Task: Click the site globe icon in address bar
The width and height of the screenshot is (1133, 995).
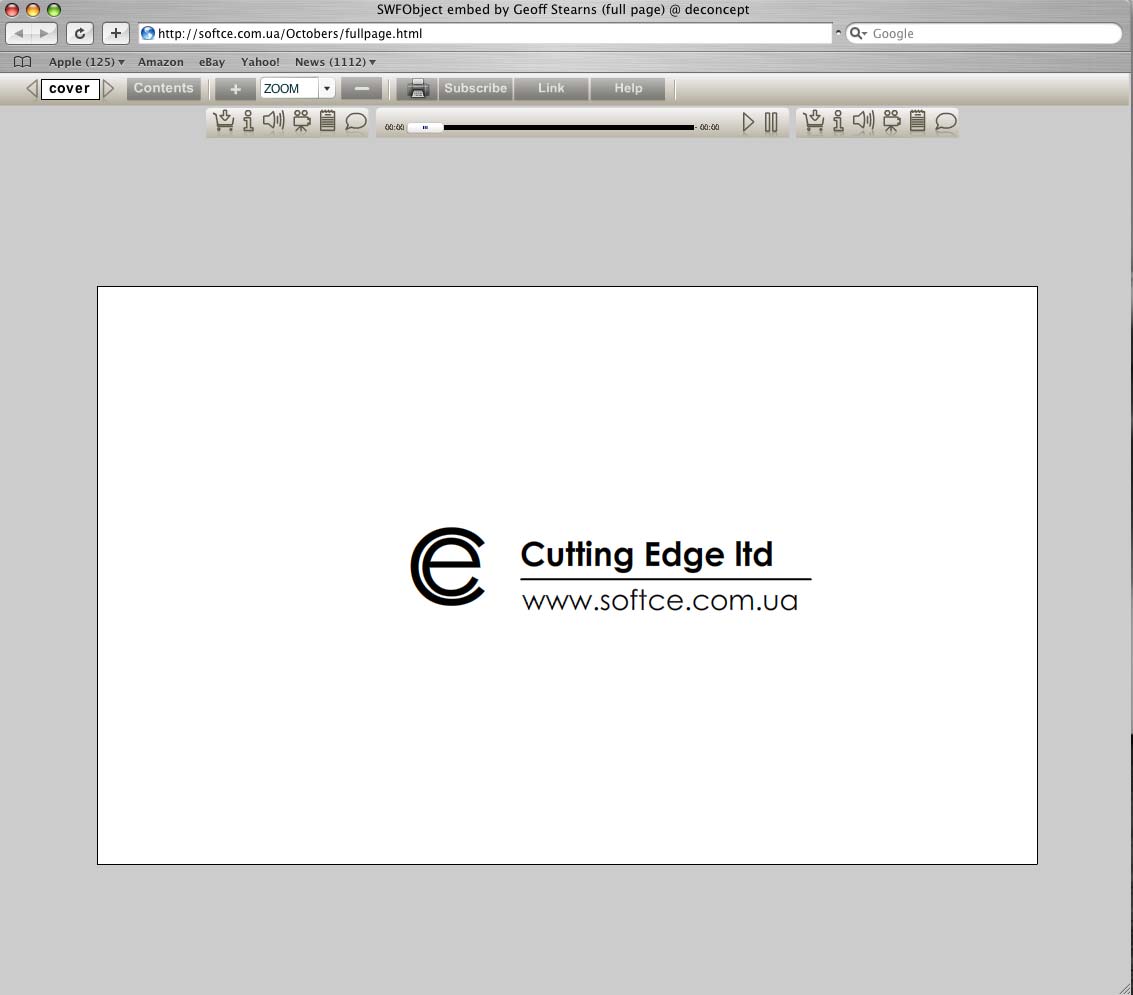Action: pos(148,33)
